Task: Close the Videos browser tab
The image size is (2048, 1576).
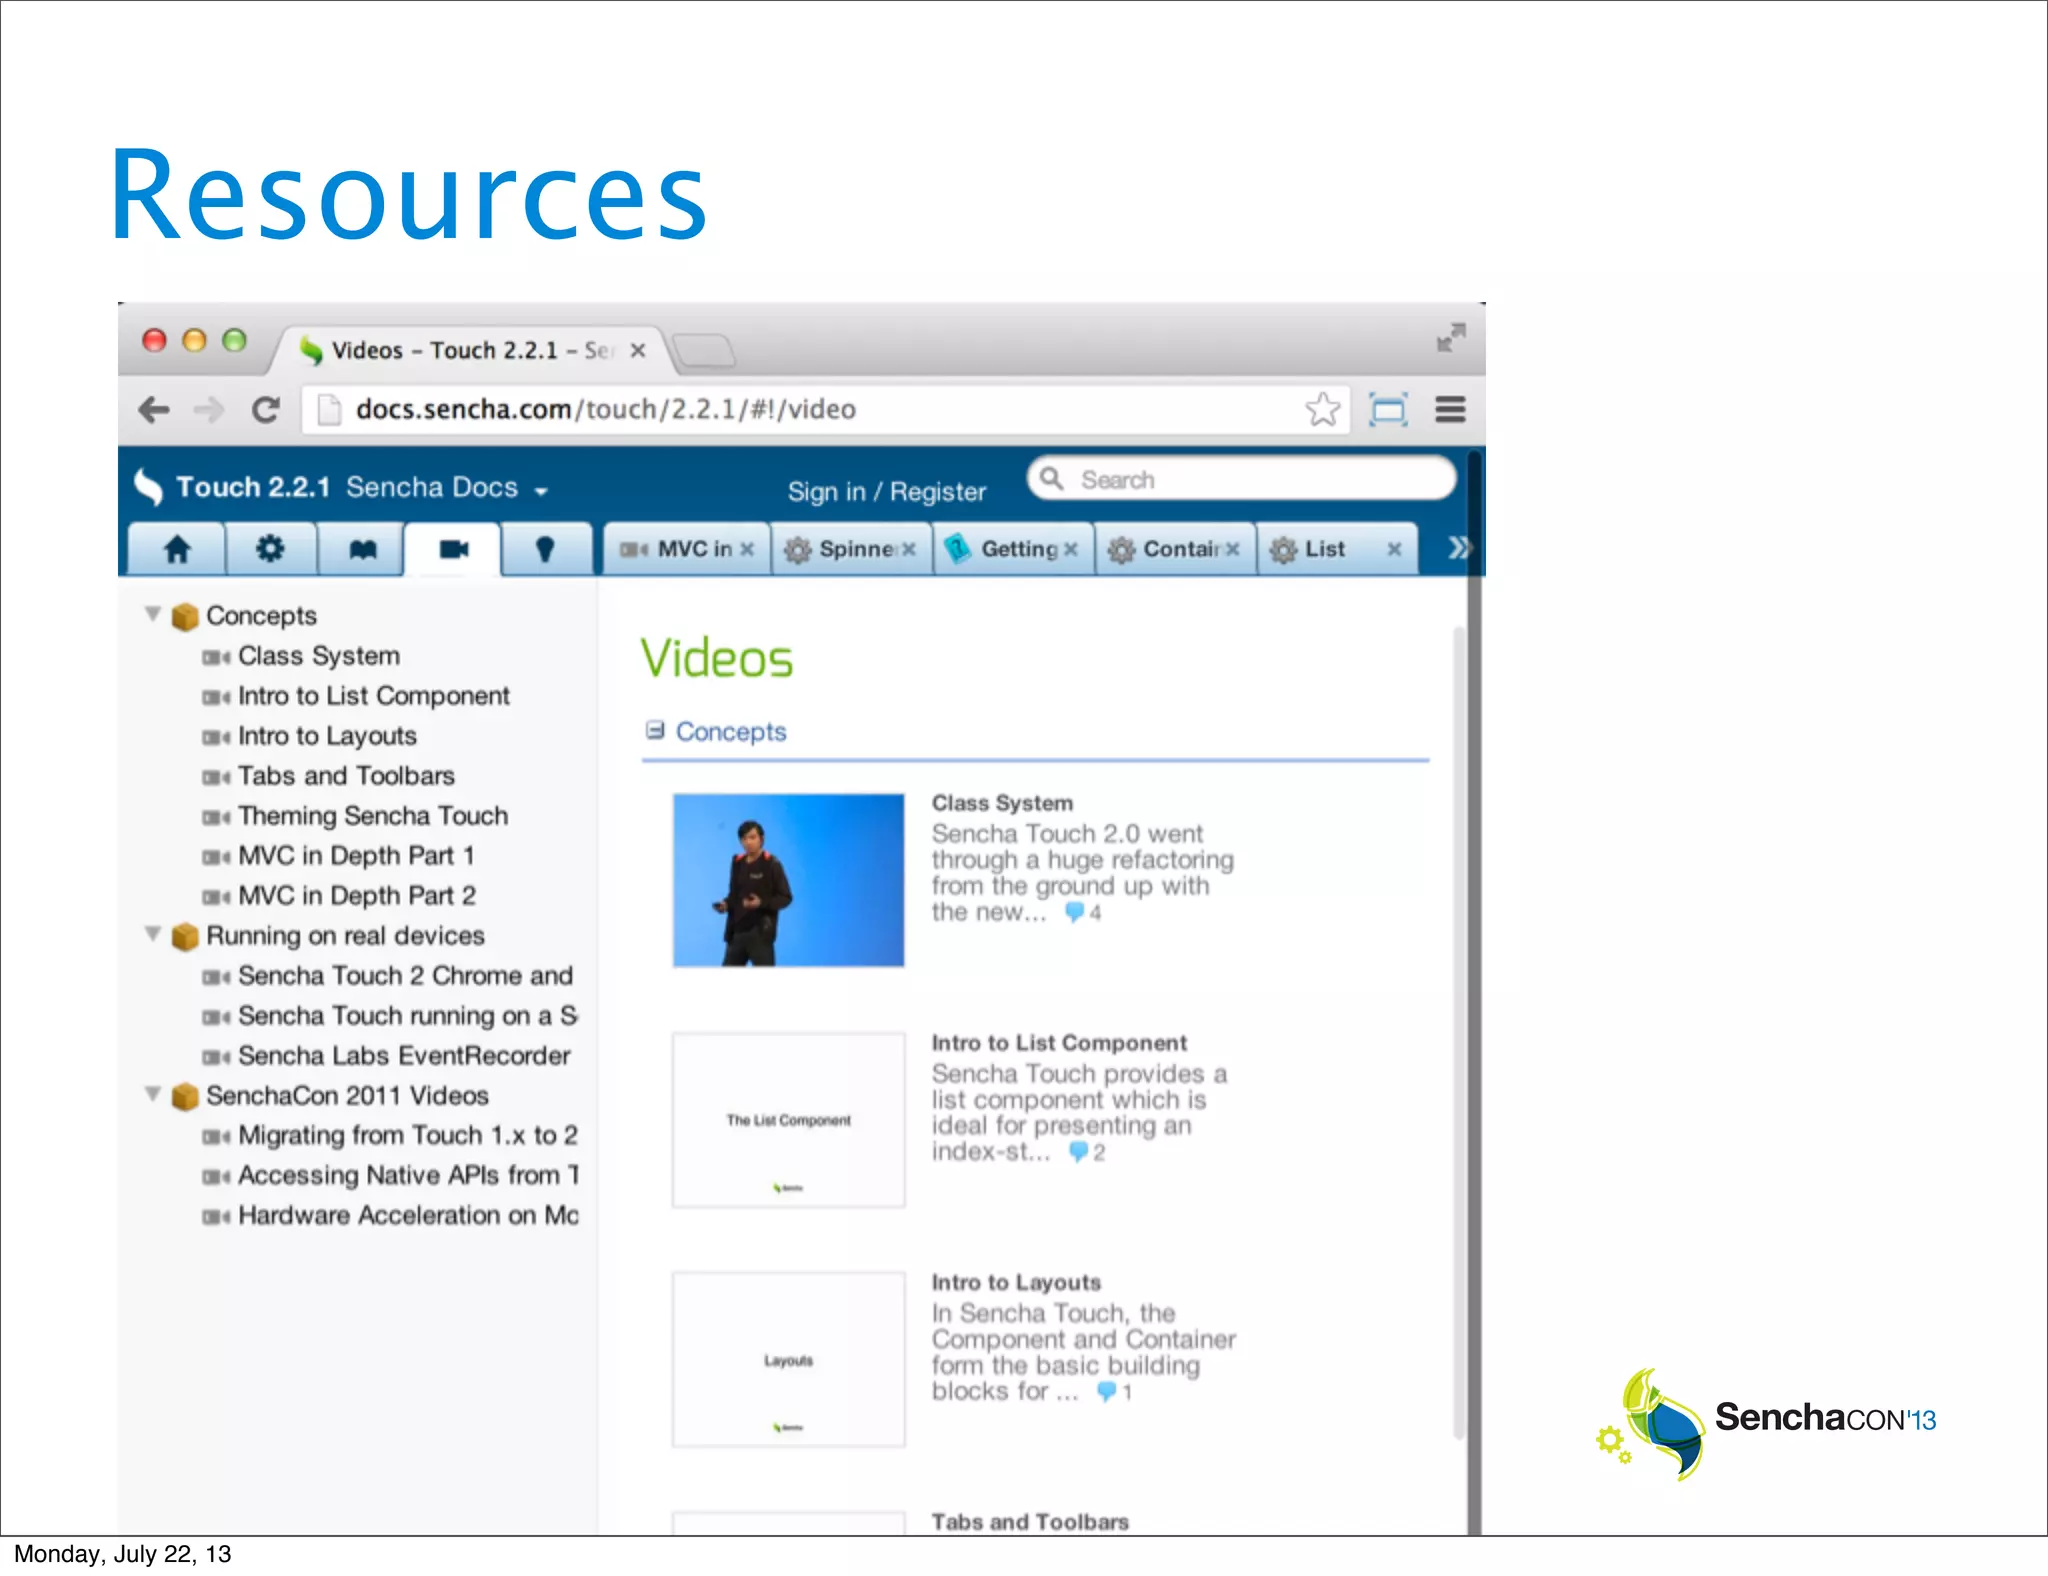Action: [x=638, y=351]
